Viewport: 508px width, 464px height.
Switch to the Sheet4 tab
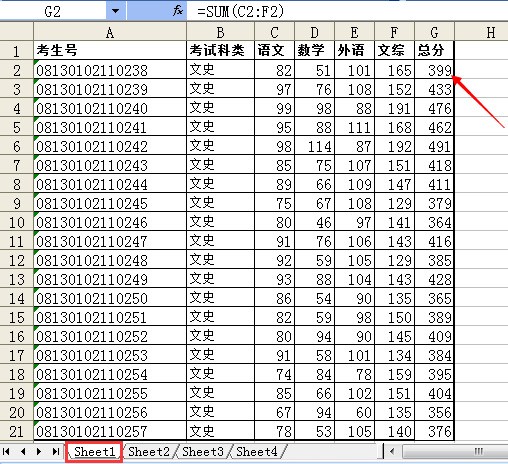point(257,452)
